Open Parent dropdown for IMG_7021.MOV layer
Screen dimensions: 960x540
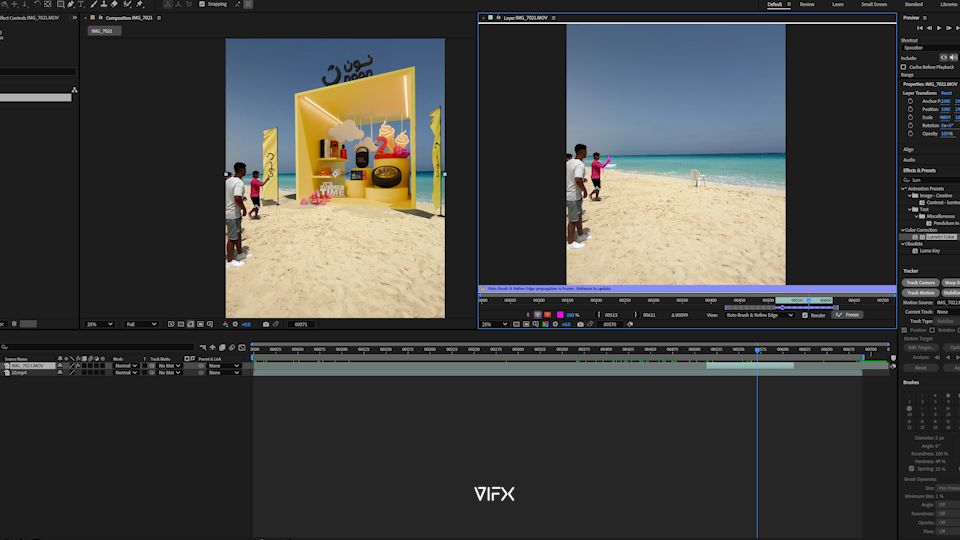click(223, 366)
